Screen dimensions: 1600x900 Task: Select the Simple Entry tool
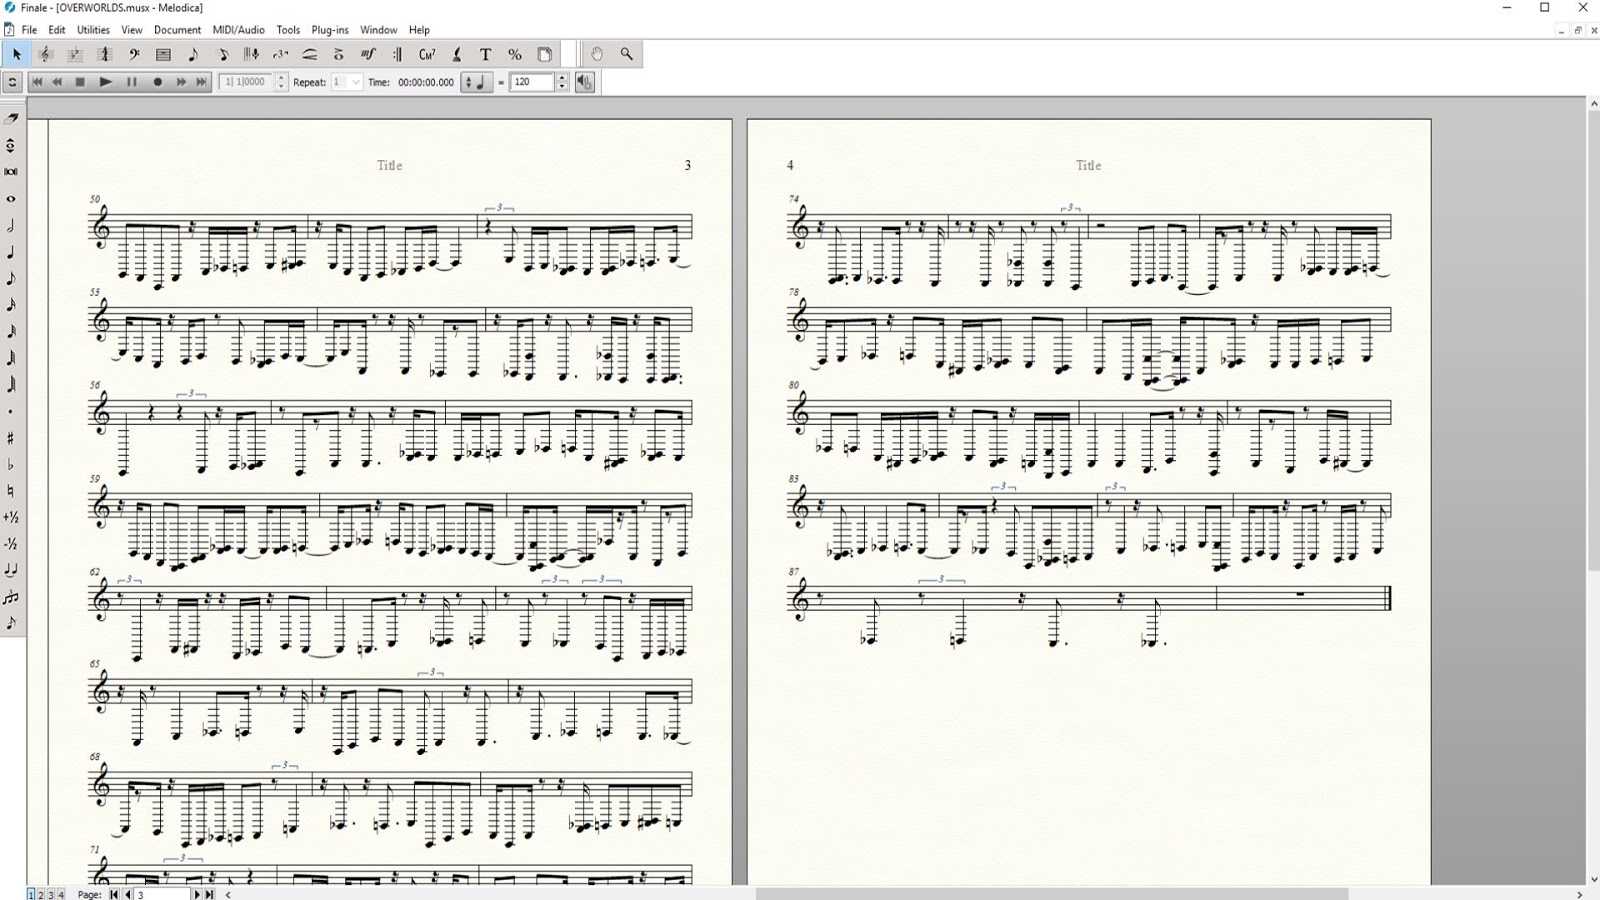193,54
